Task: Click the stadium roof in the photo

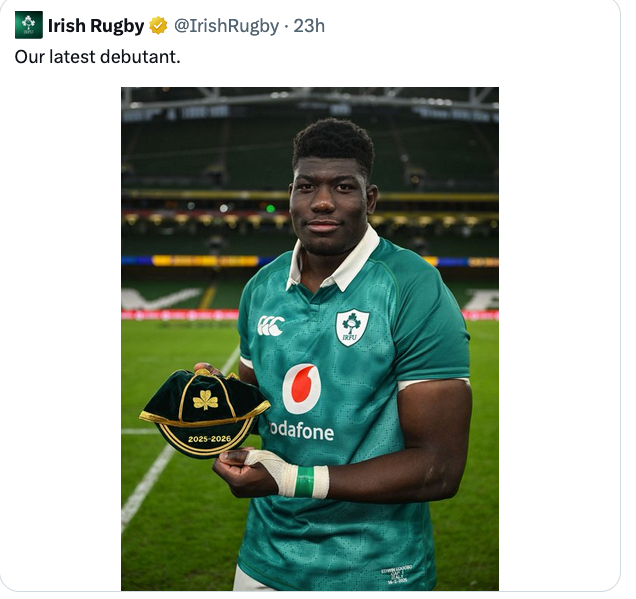Action: [310, 103]
